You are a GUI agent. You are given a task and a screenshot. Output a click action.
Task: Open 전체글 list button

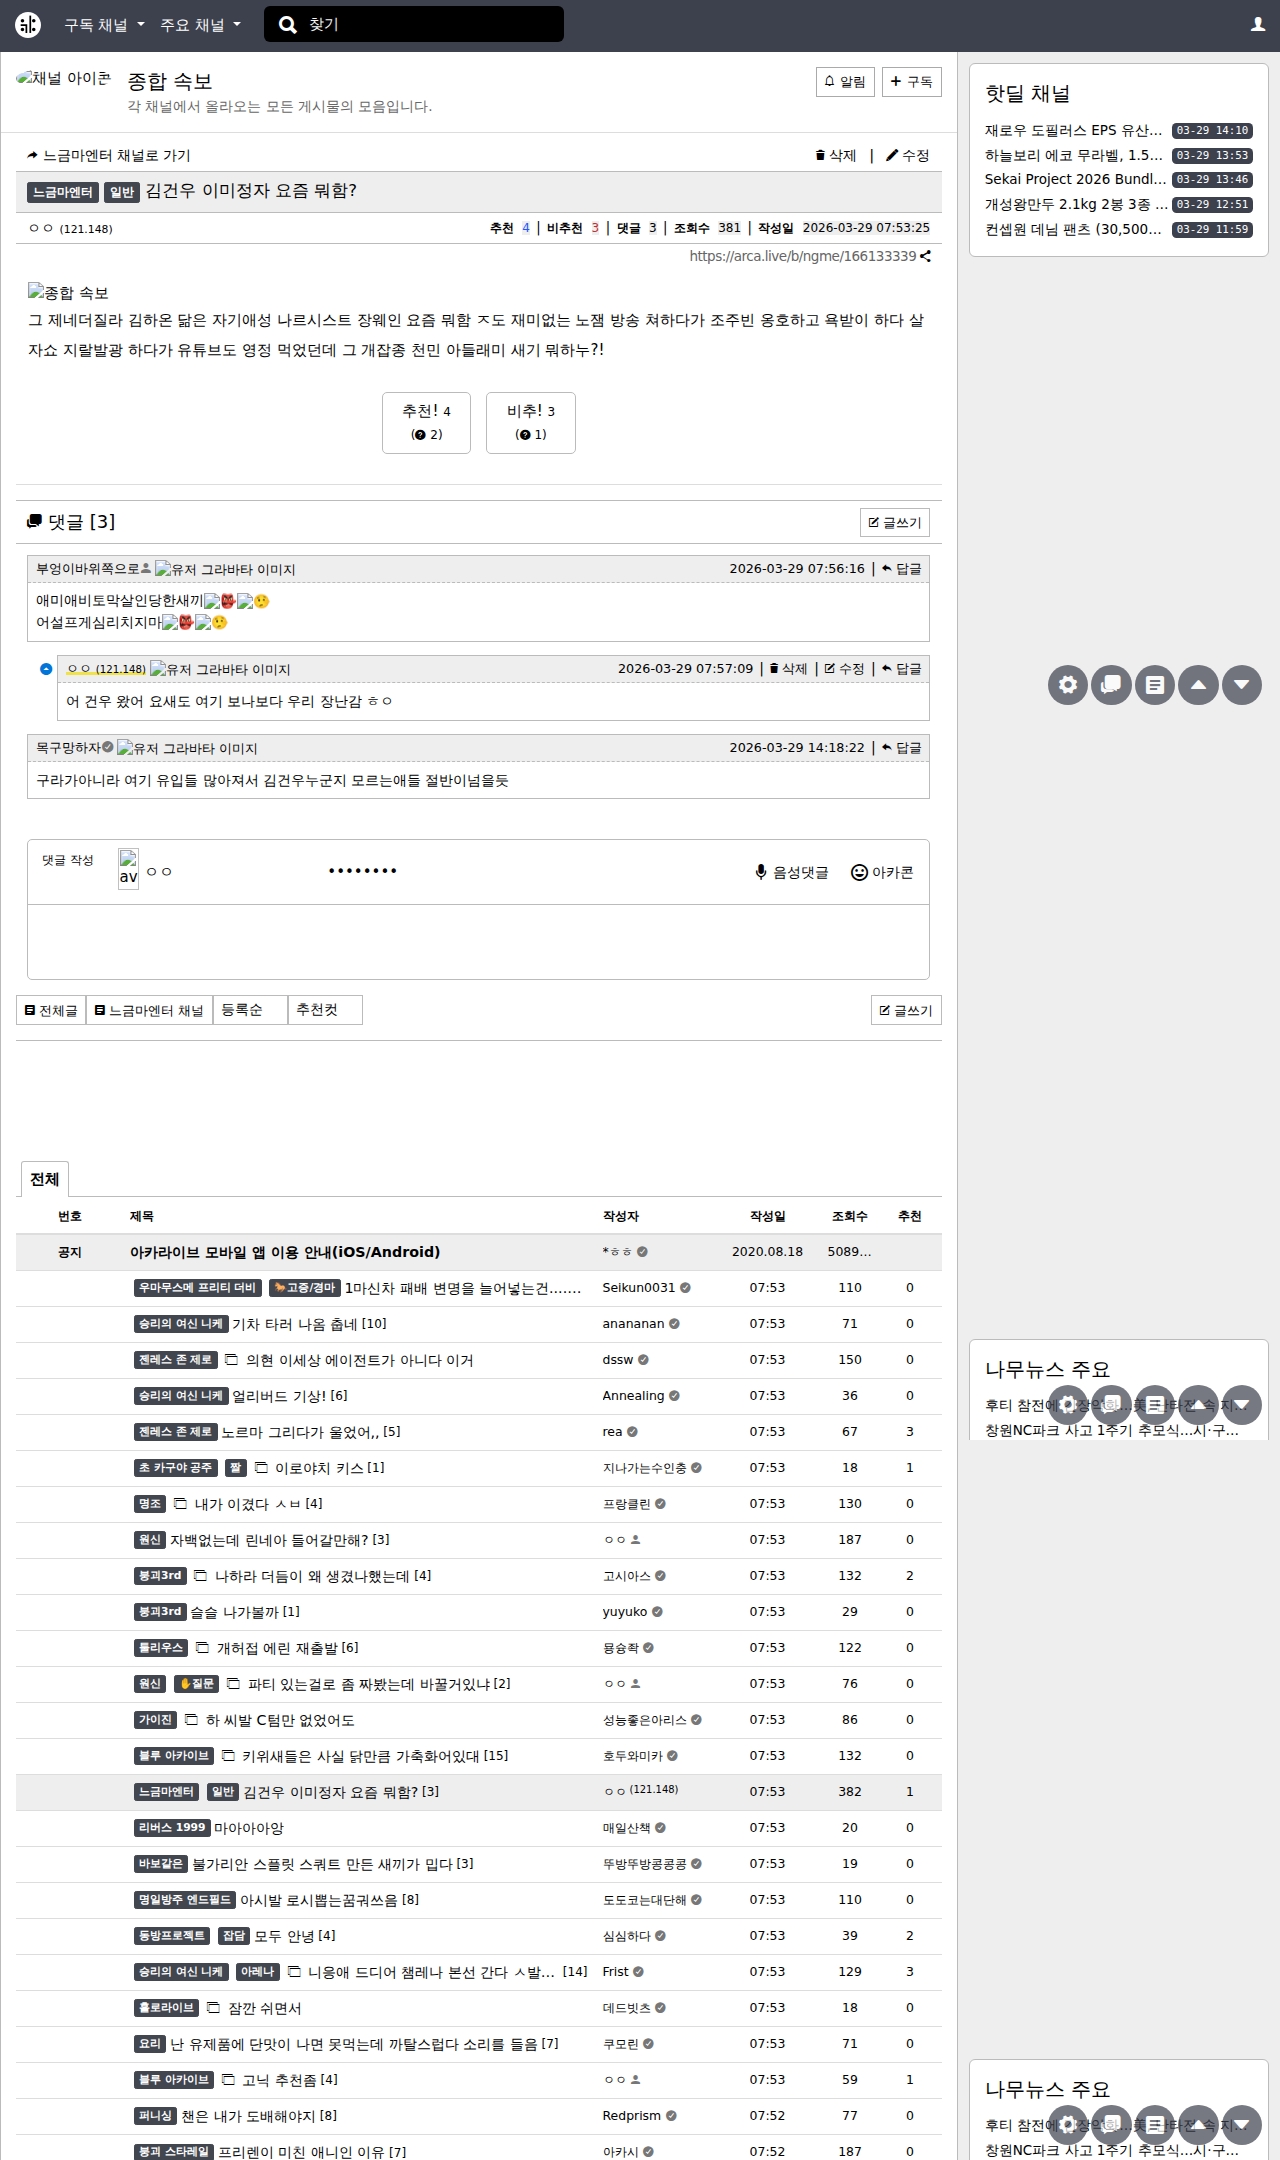(51, 1011)
